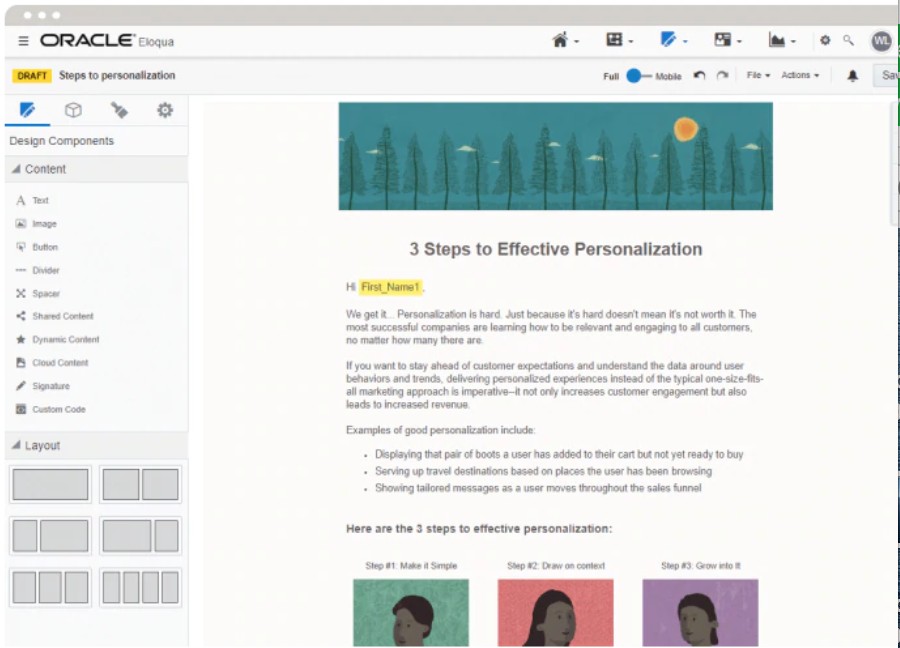Open Eloqua search with magnifying glass
Screen dimensions: 900x648
846,41
